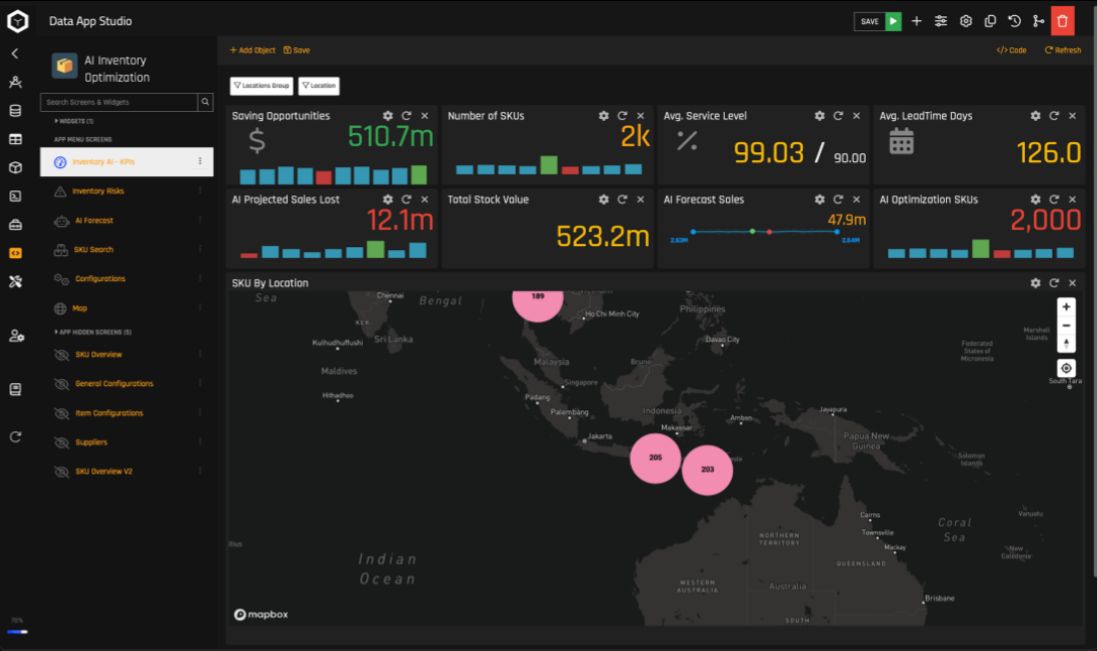Click the plus add icon in top toolbar
This screenshot has height=651, width=1097.
[916, 22]
